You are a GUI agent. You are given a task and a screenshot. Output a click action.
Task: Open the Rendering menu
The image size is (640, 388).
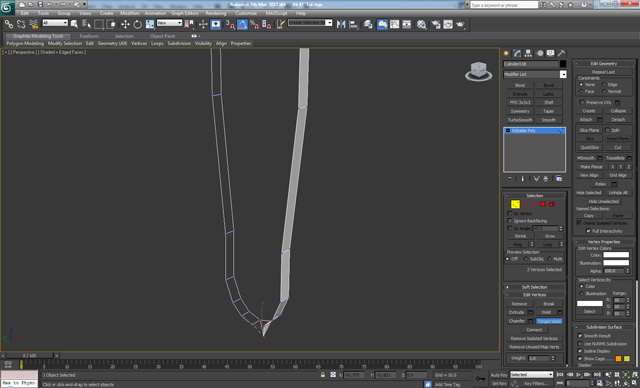click(216, 13)
